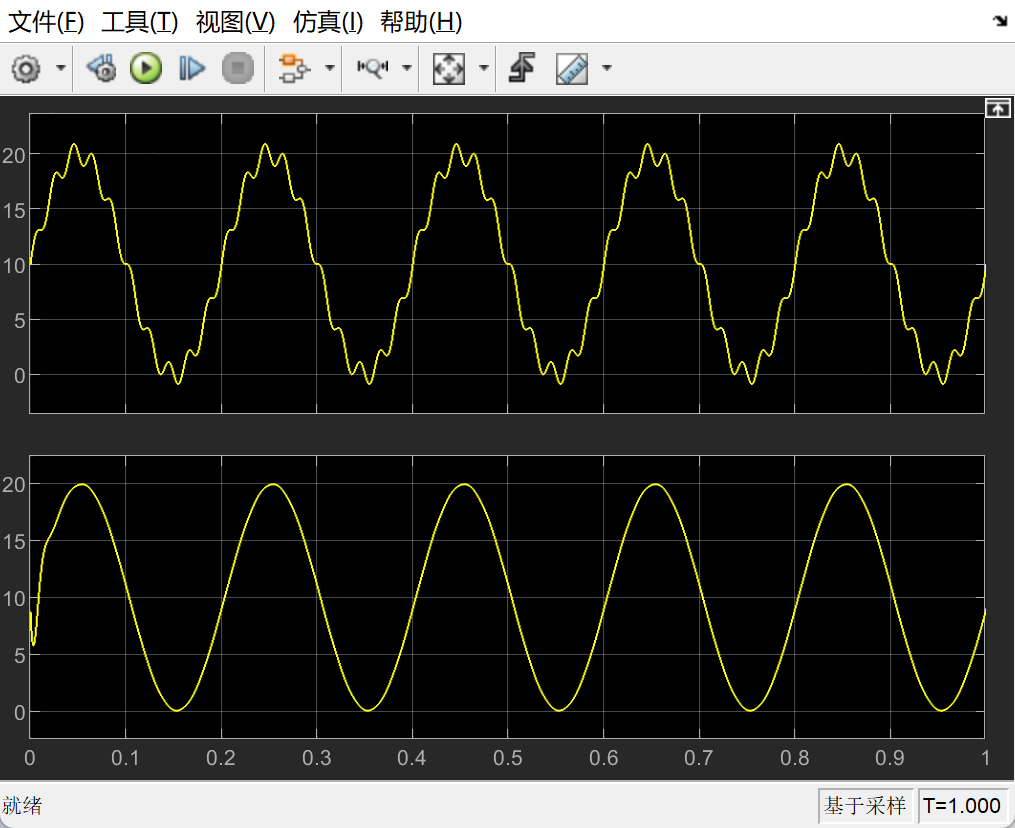
Task: Click the step forward button
Action: (192, 68)
